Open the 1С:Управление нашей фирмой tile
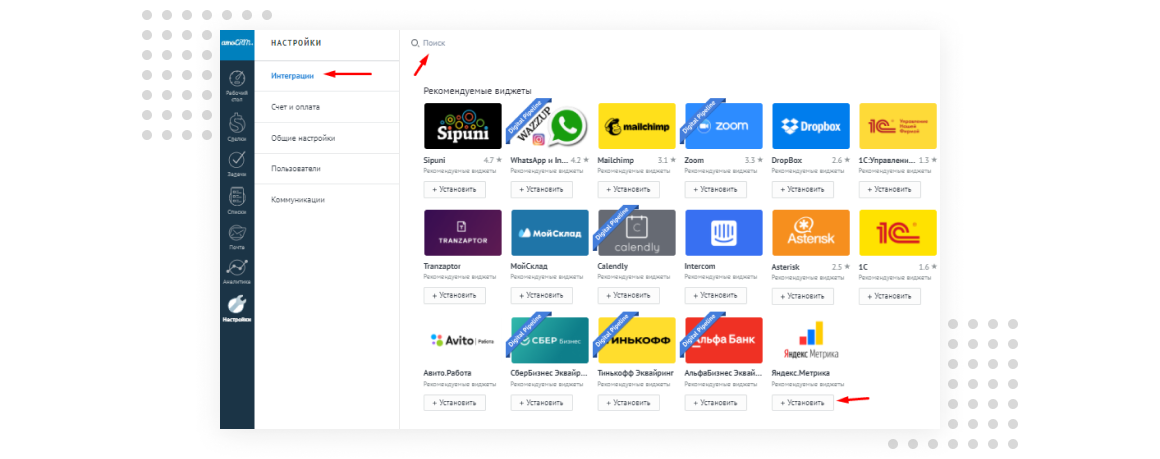Viewport: 1160px width, 459px height. [x=898, y=126]
